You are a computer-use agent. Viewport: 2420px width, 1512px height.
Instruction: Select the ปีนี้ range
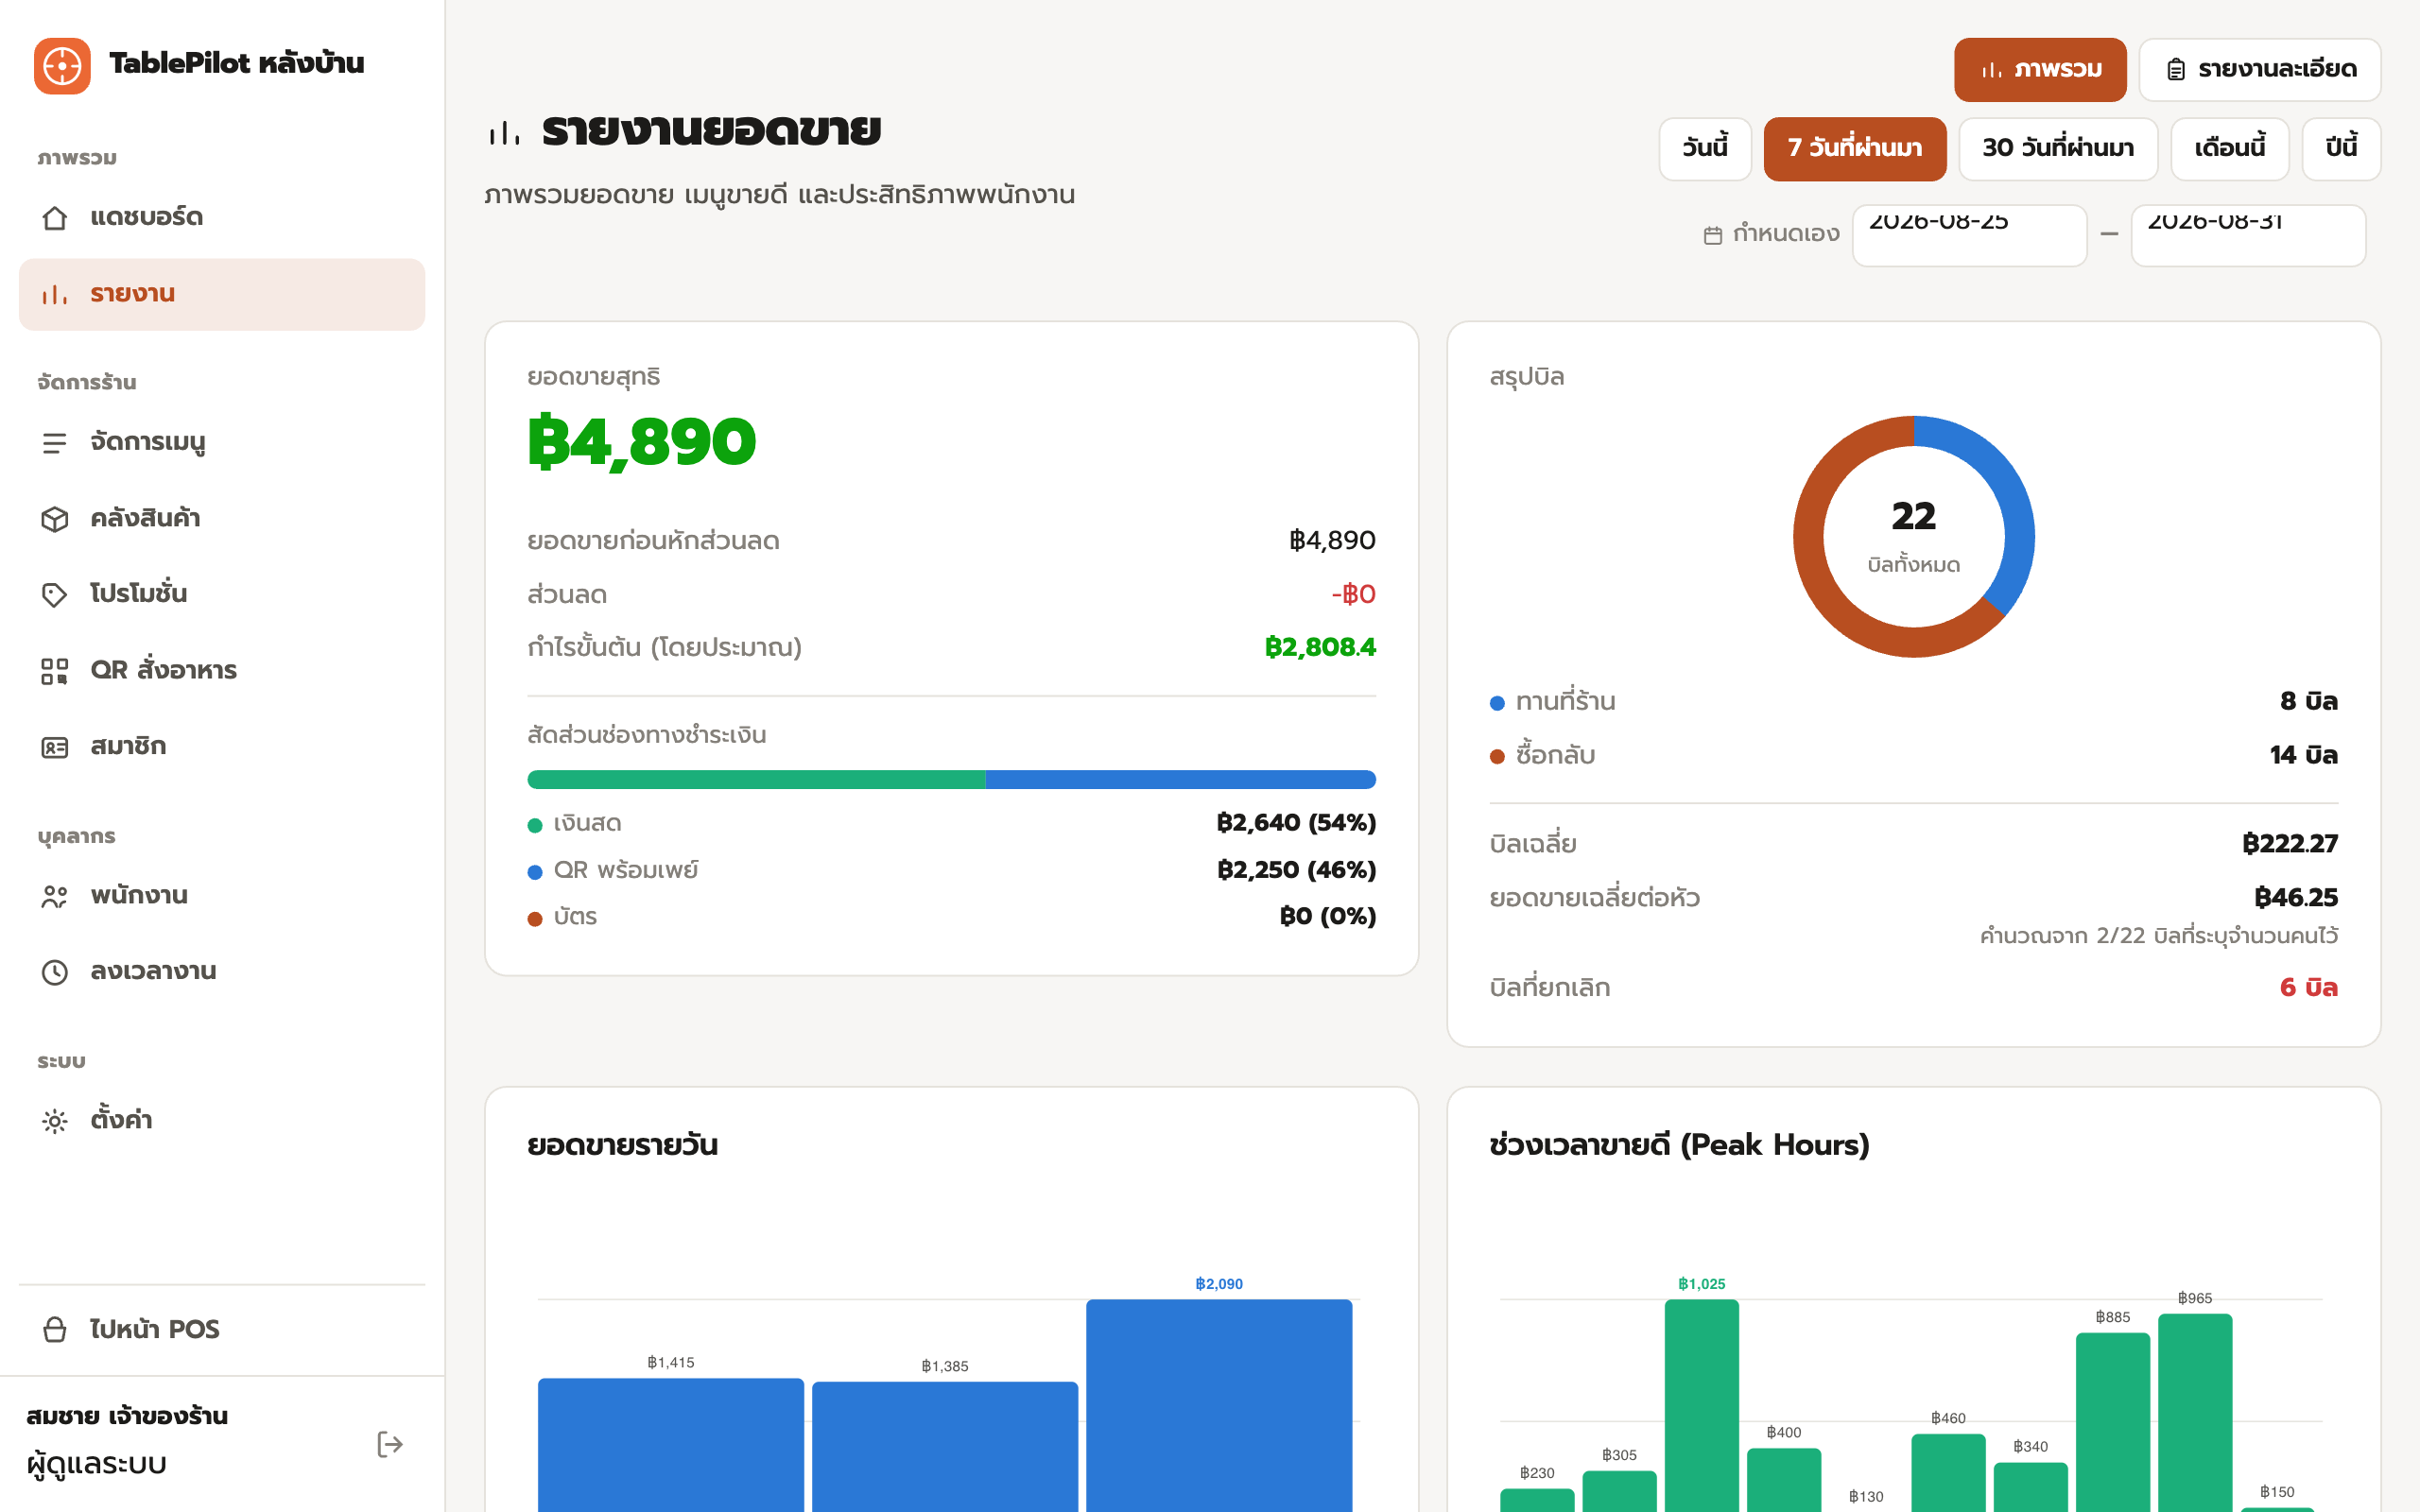[2341, 149]
